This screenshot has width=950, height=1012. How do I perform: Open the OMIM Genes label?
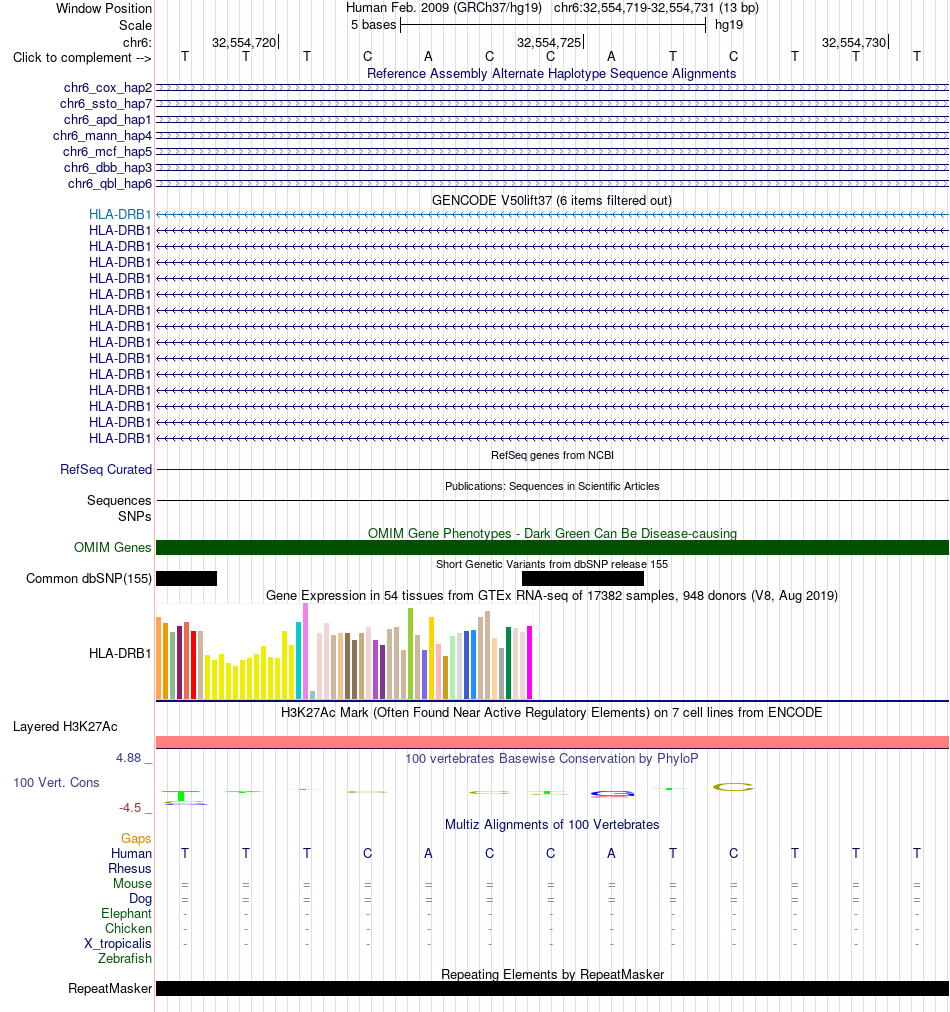click(112, 547)
